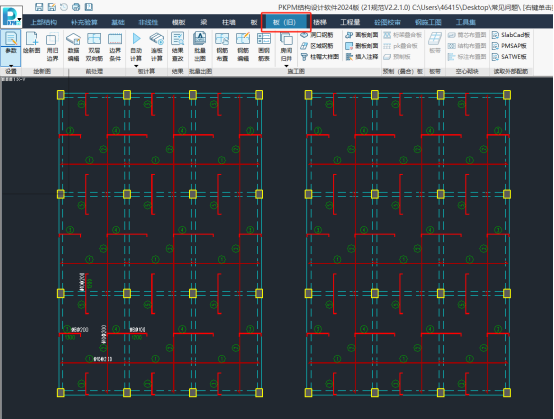
Task: Switch to the 梁 ribbon tab
Action: coord(204,22)
